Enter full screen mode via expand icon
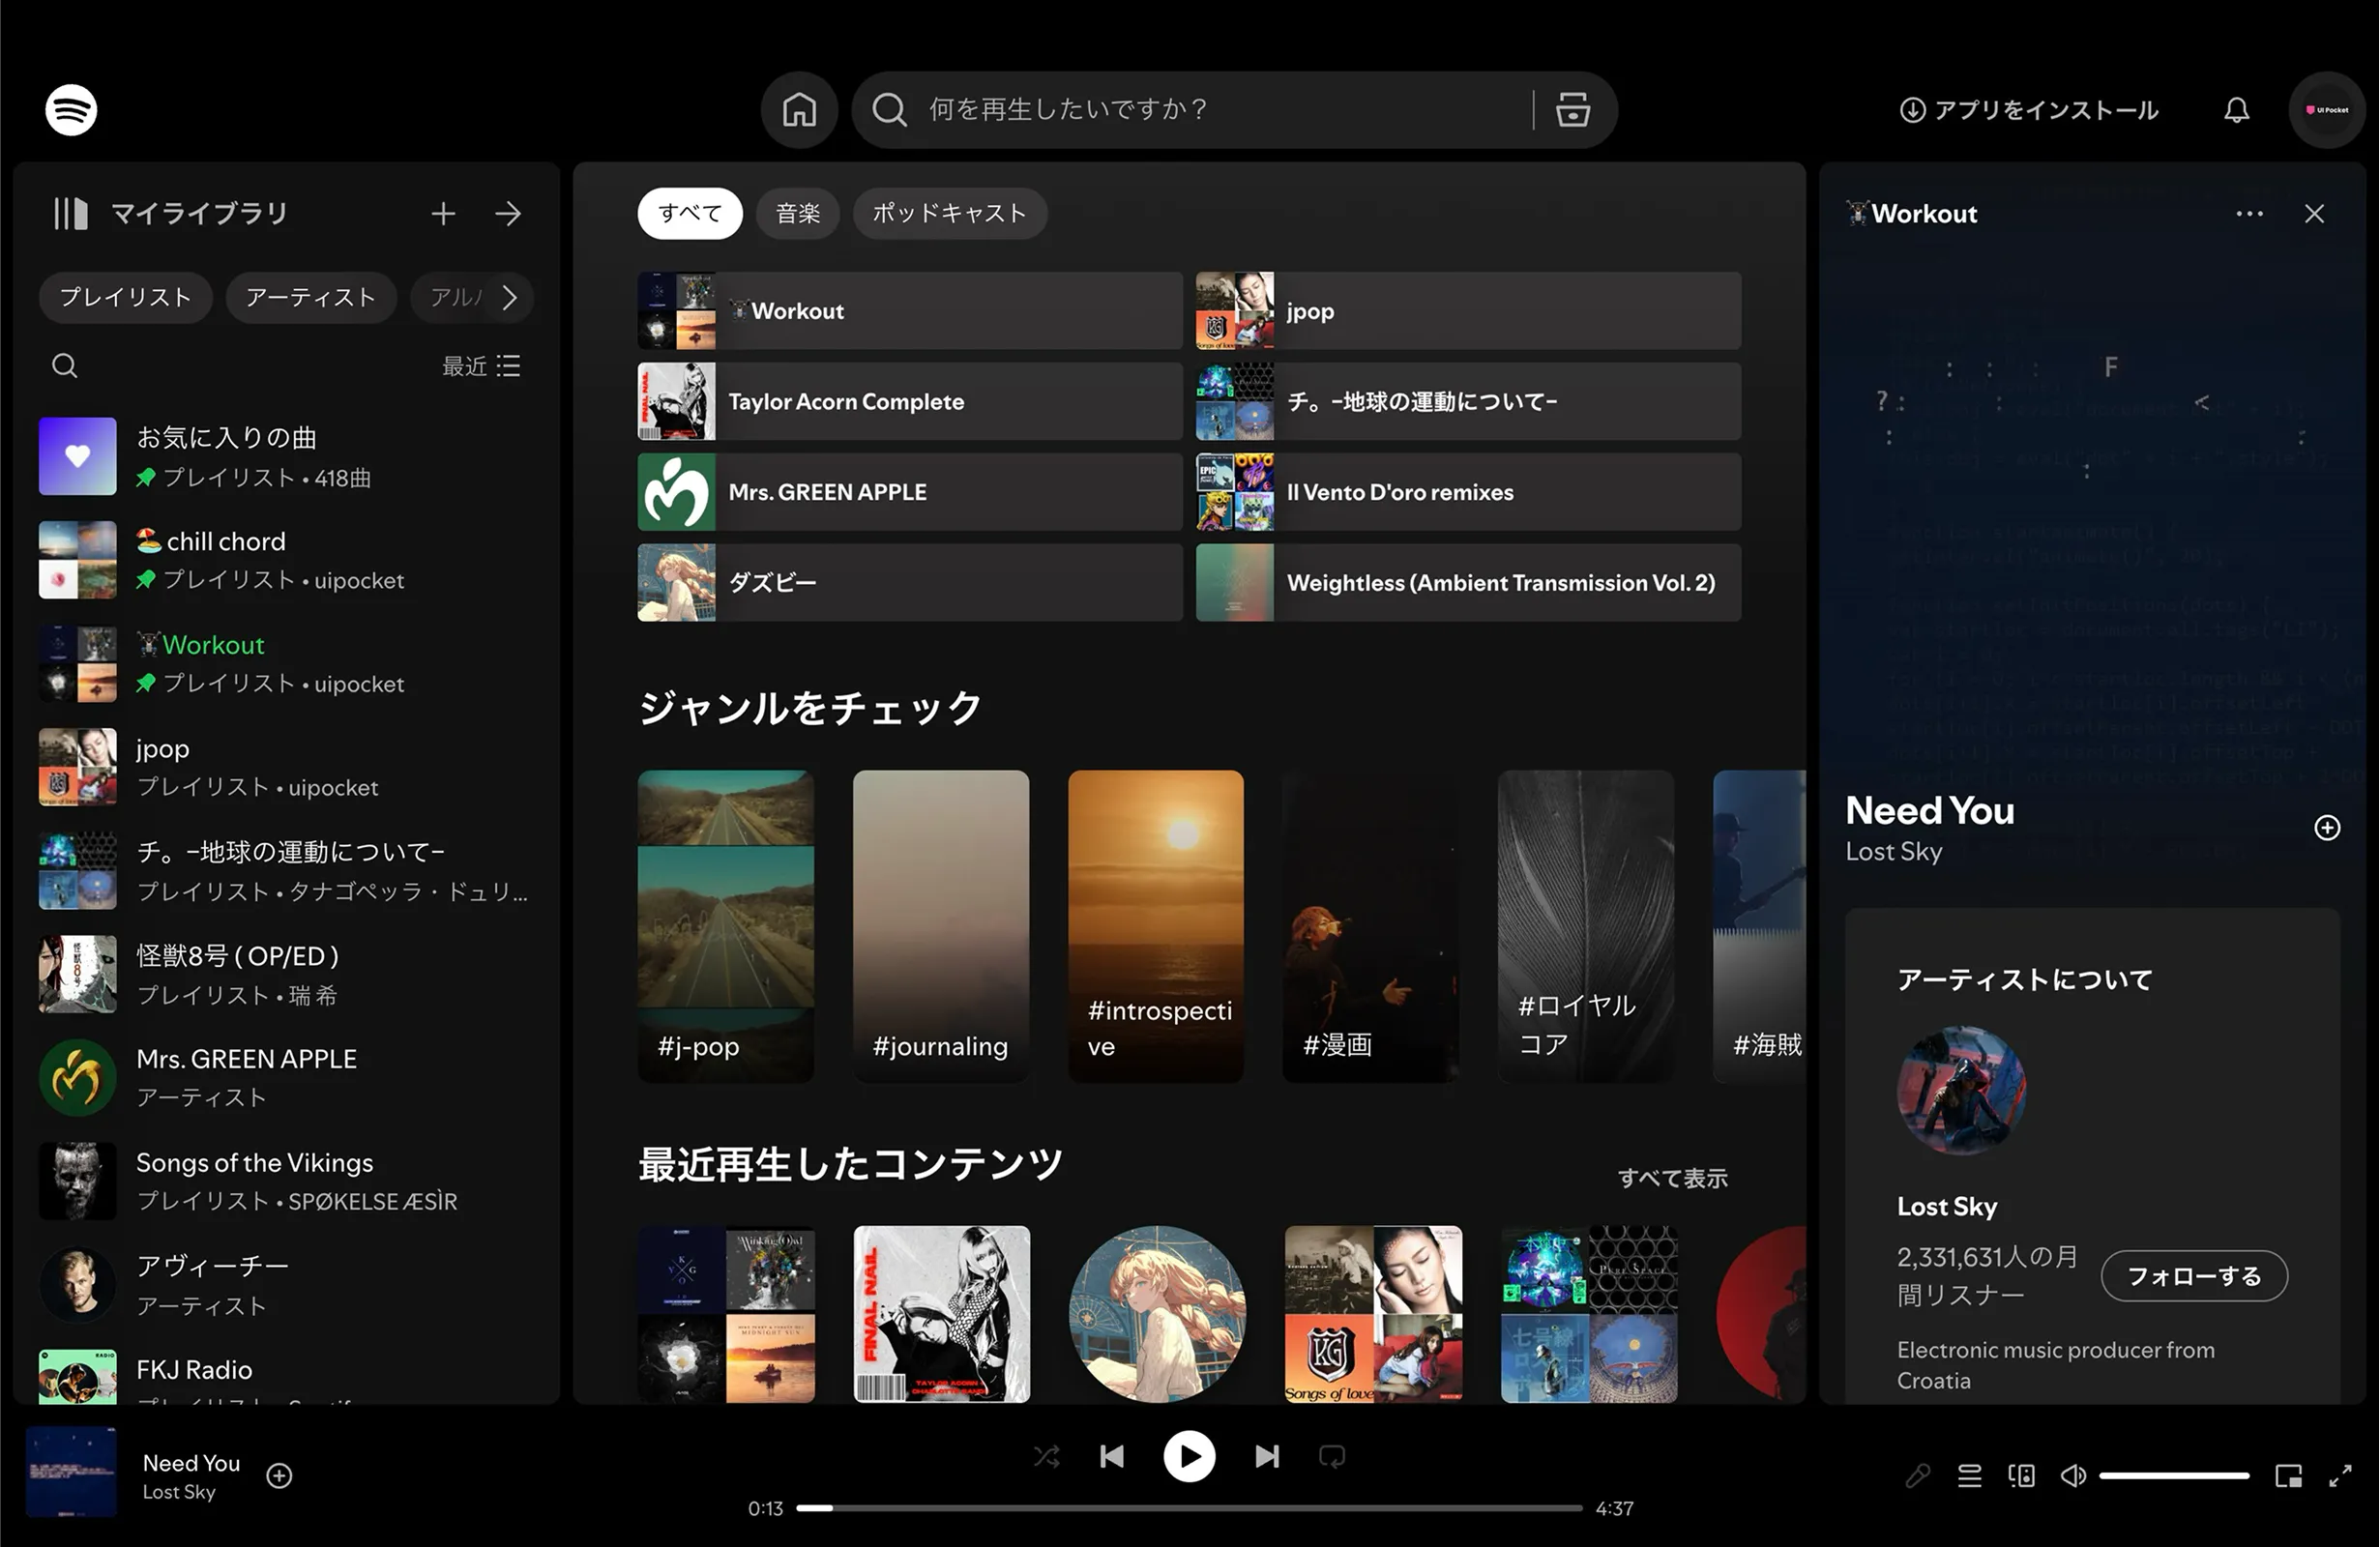 2341,1476
